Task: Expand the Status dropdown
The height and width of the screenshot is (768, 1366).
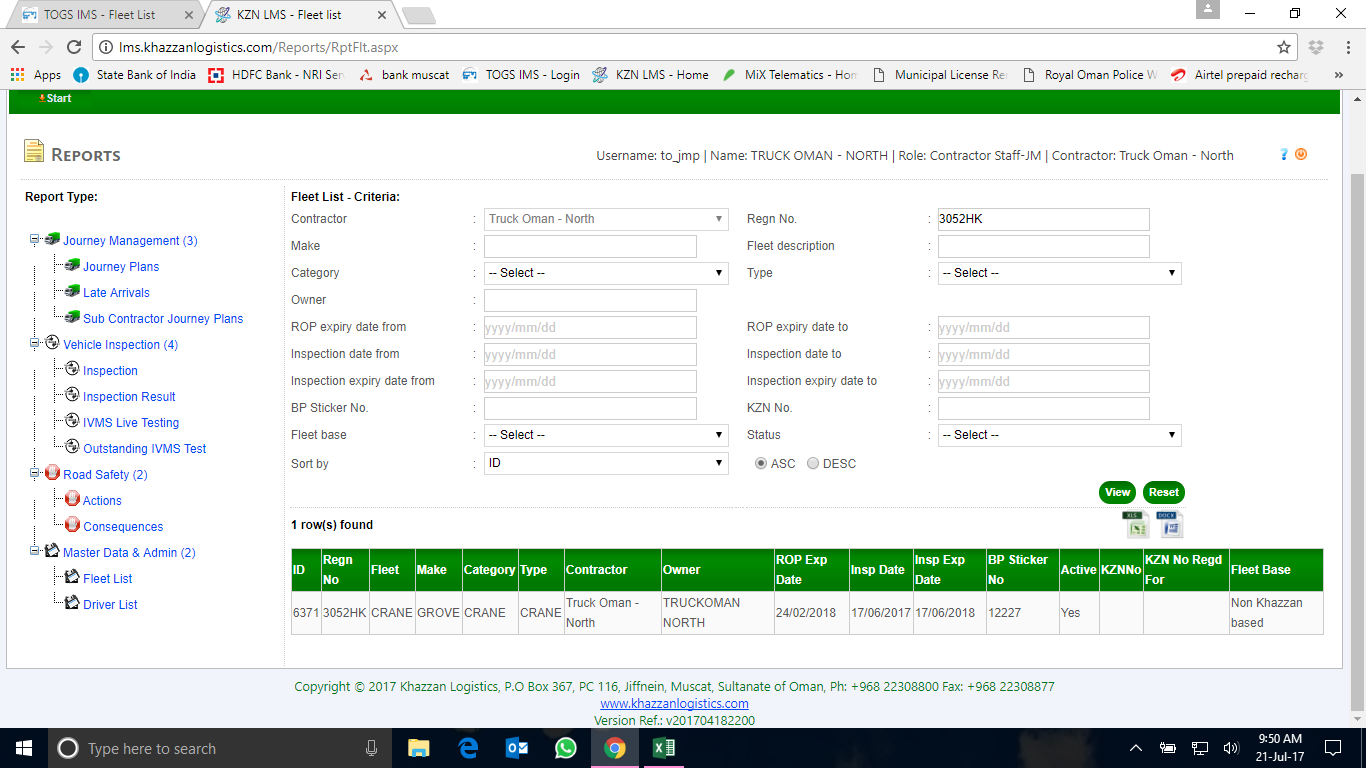Action: point(1059,435)
